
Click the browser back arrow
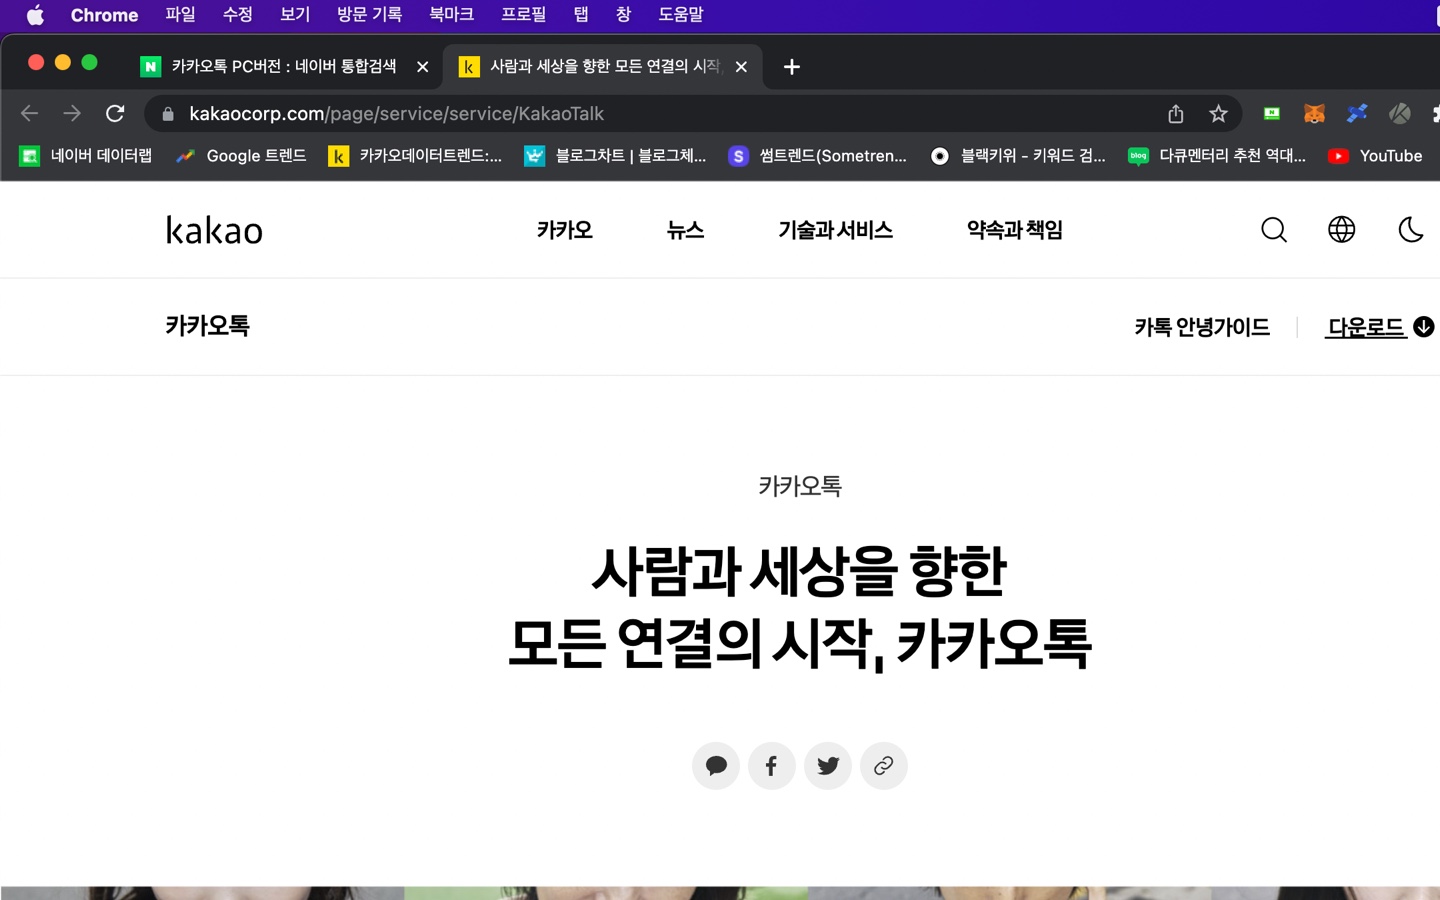[x=29, y=113]
